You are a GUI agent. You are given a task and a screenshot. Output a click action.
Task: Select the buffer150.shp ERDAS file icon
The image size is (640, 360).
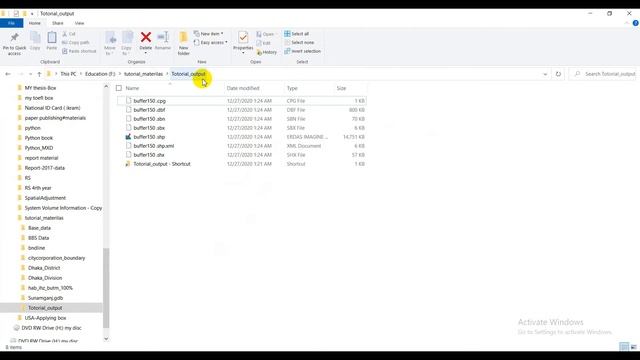tap(128, 137)
